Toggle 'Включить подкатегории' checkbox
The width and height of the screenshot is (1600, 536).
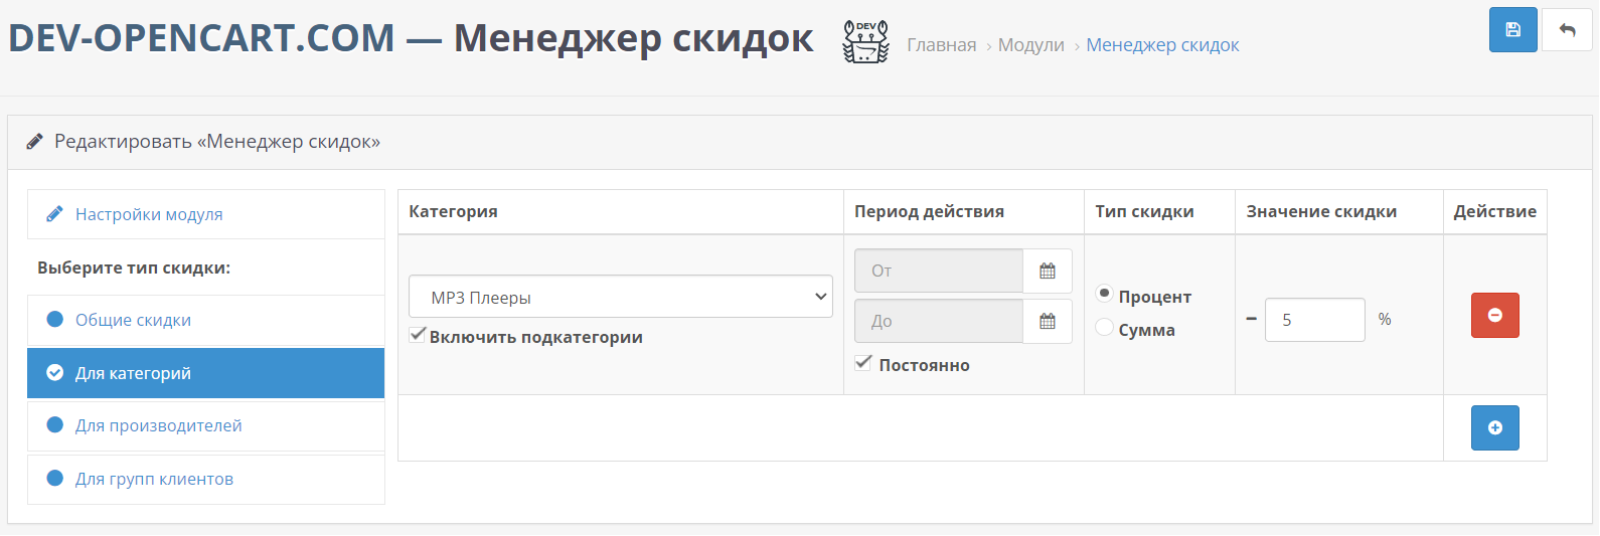pyautogui.click(x=418, y=336)
